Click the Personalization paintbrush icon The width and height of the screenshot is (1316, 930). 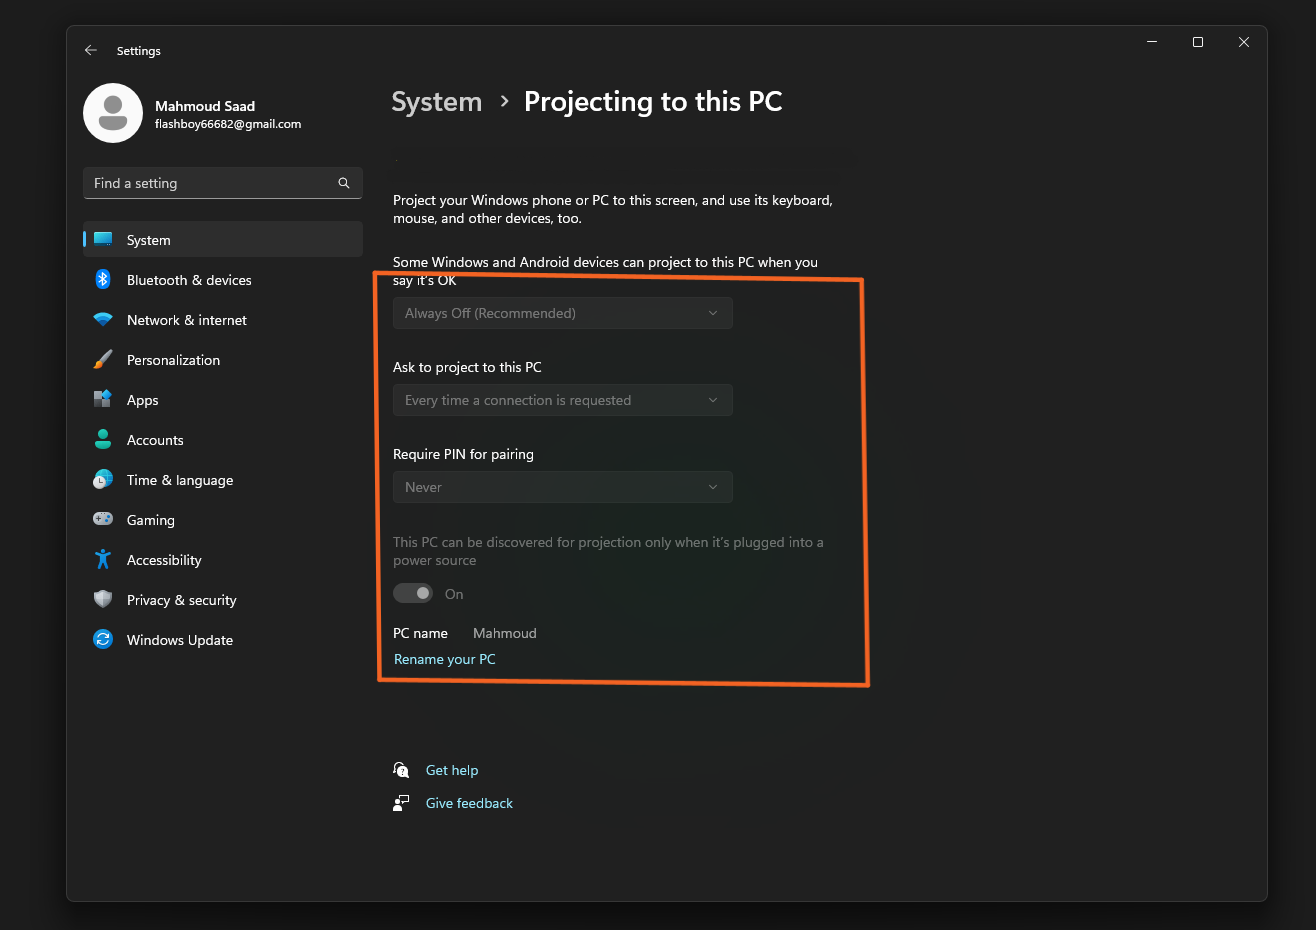103,360
